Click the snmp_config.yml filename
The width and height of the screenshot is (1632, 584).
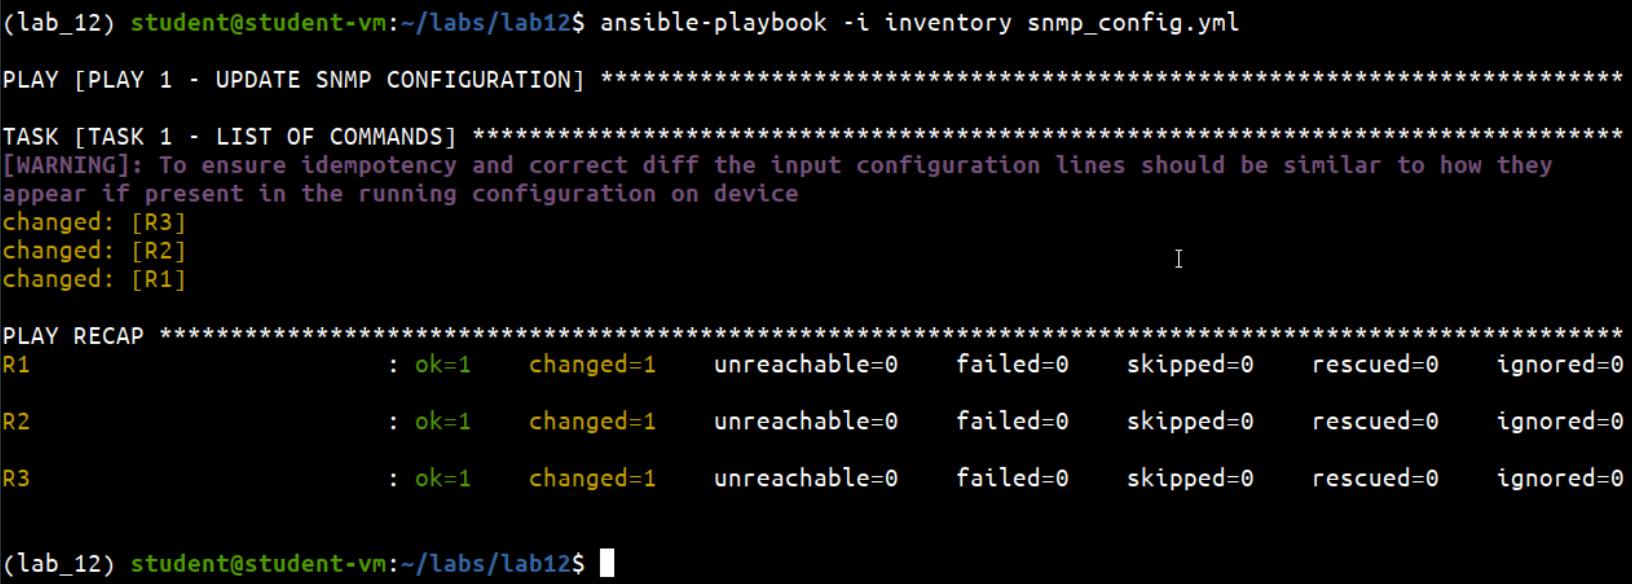coord(1133,23)
